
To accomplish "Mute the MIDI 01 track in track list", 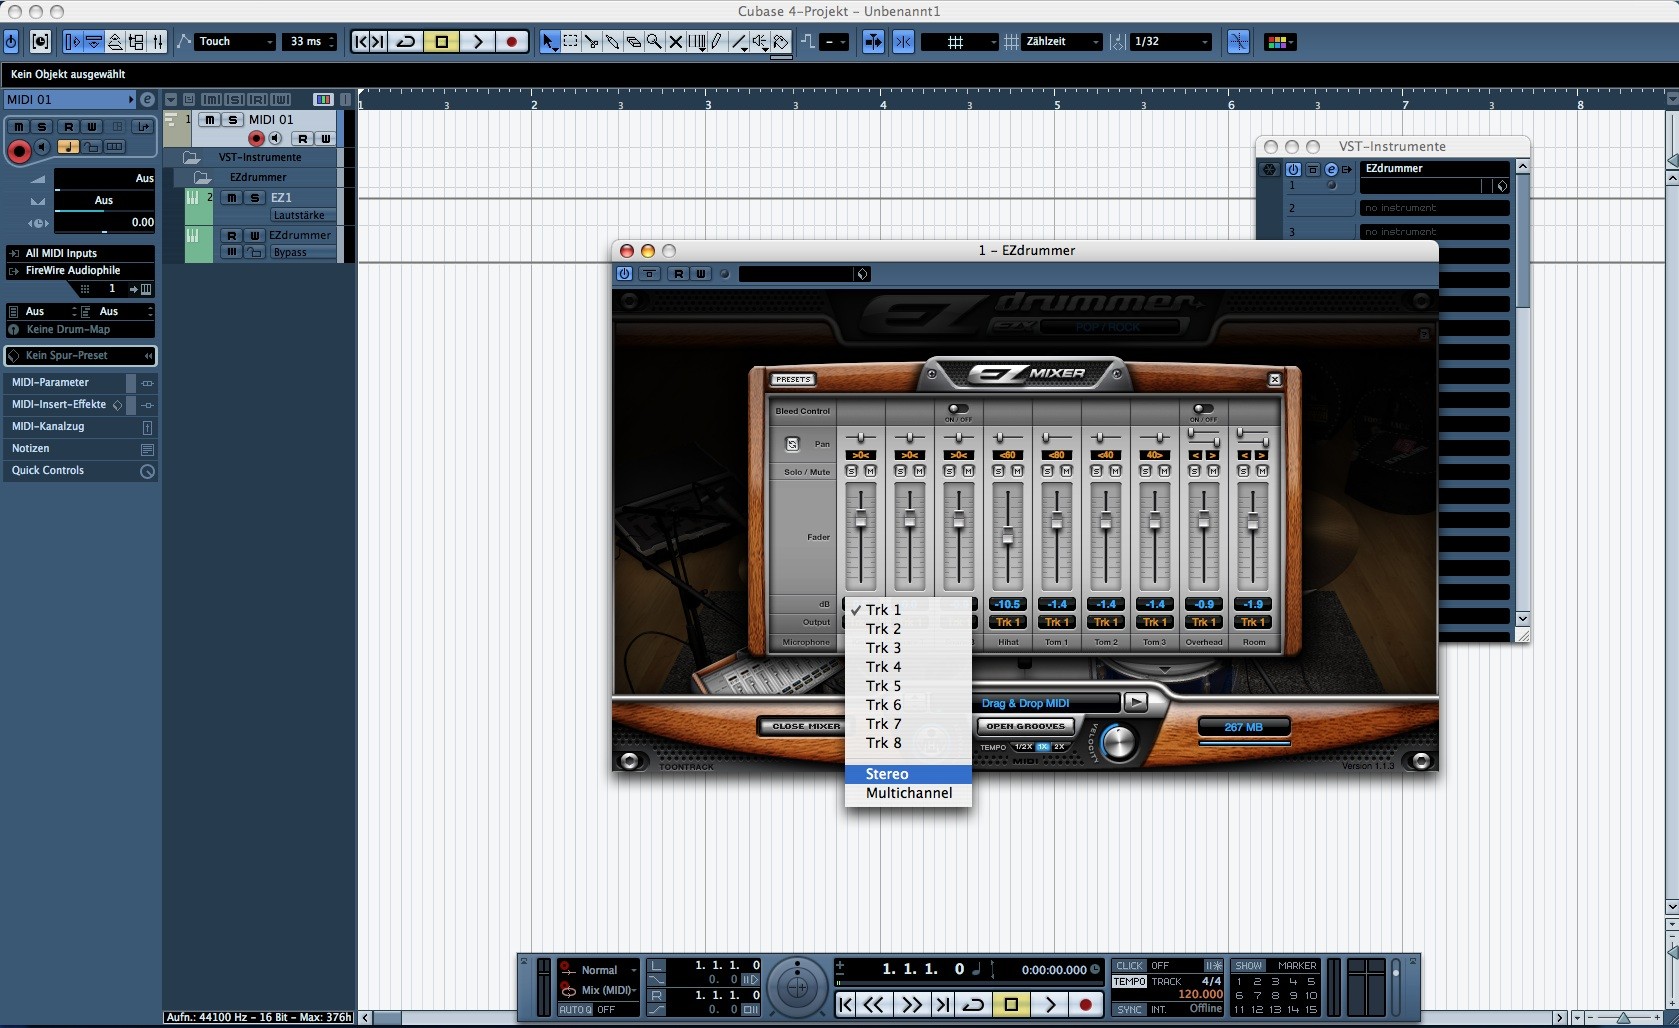I will (x=210, y=120).
